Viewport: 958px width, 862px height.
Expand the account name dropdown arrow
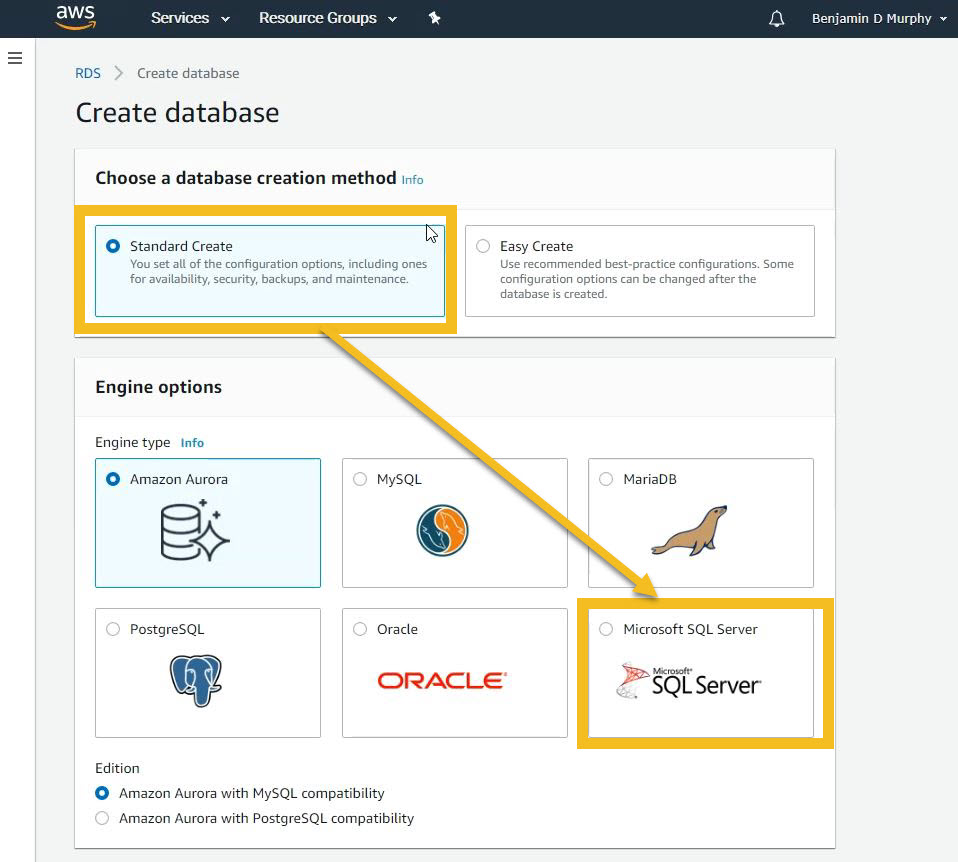(943, 19)
